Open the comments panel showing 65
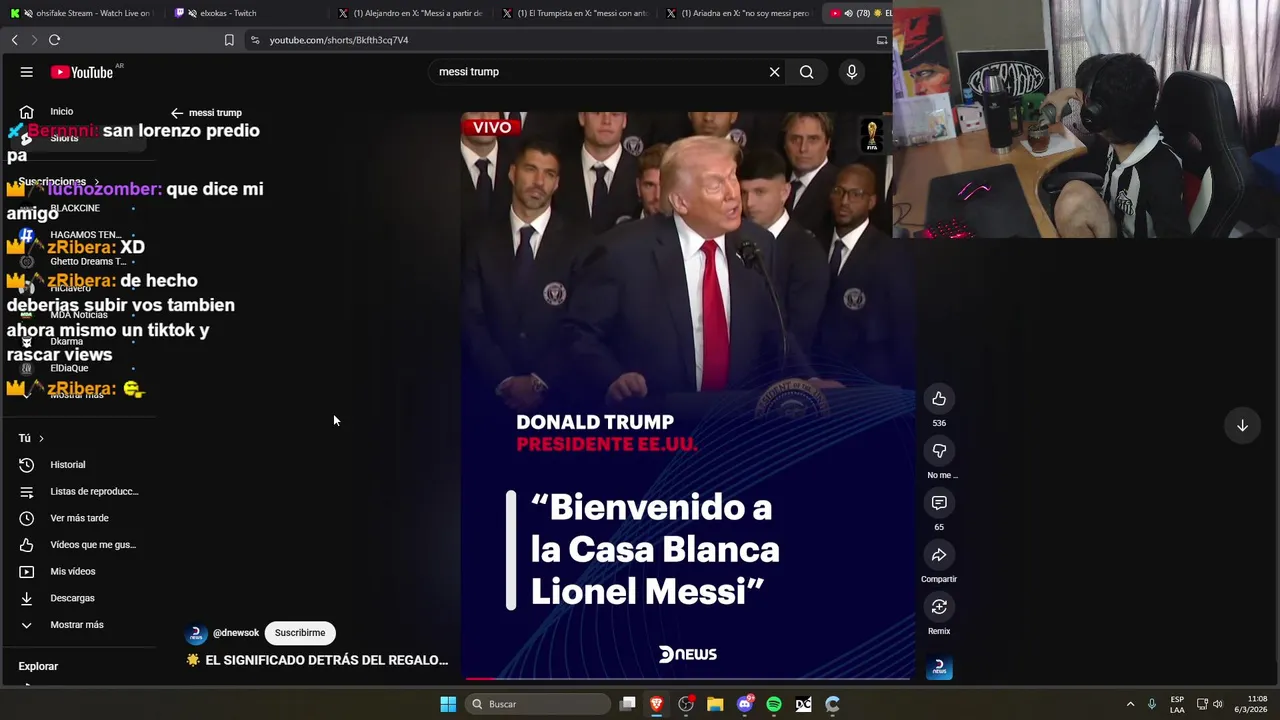The height and width of the screenshot is (720, 1280). (939, 503)
